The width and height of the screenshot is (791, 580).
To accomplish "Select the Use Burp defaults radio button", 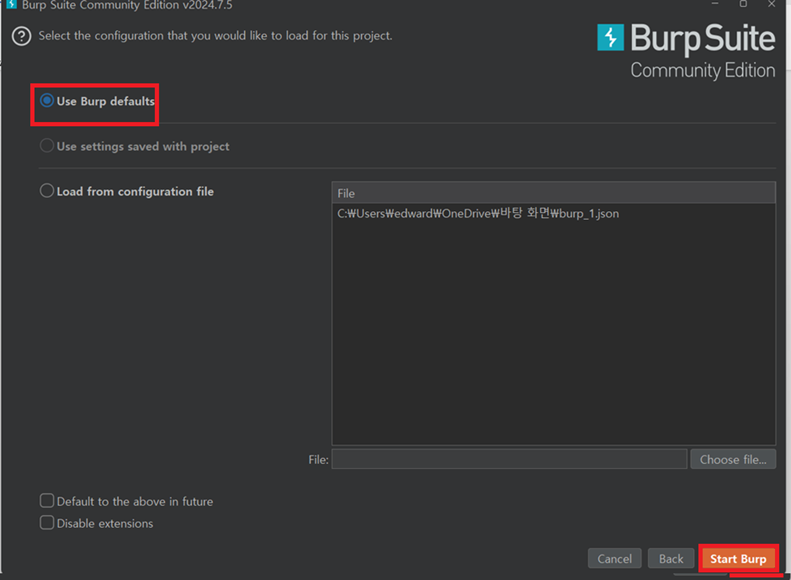I will [47, 100].
